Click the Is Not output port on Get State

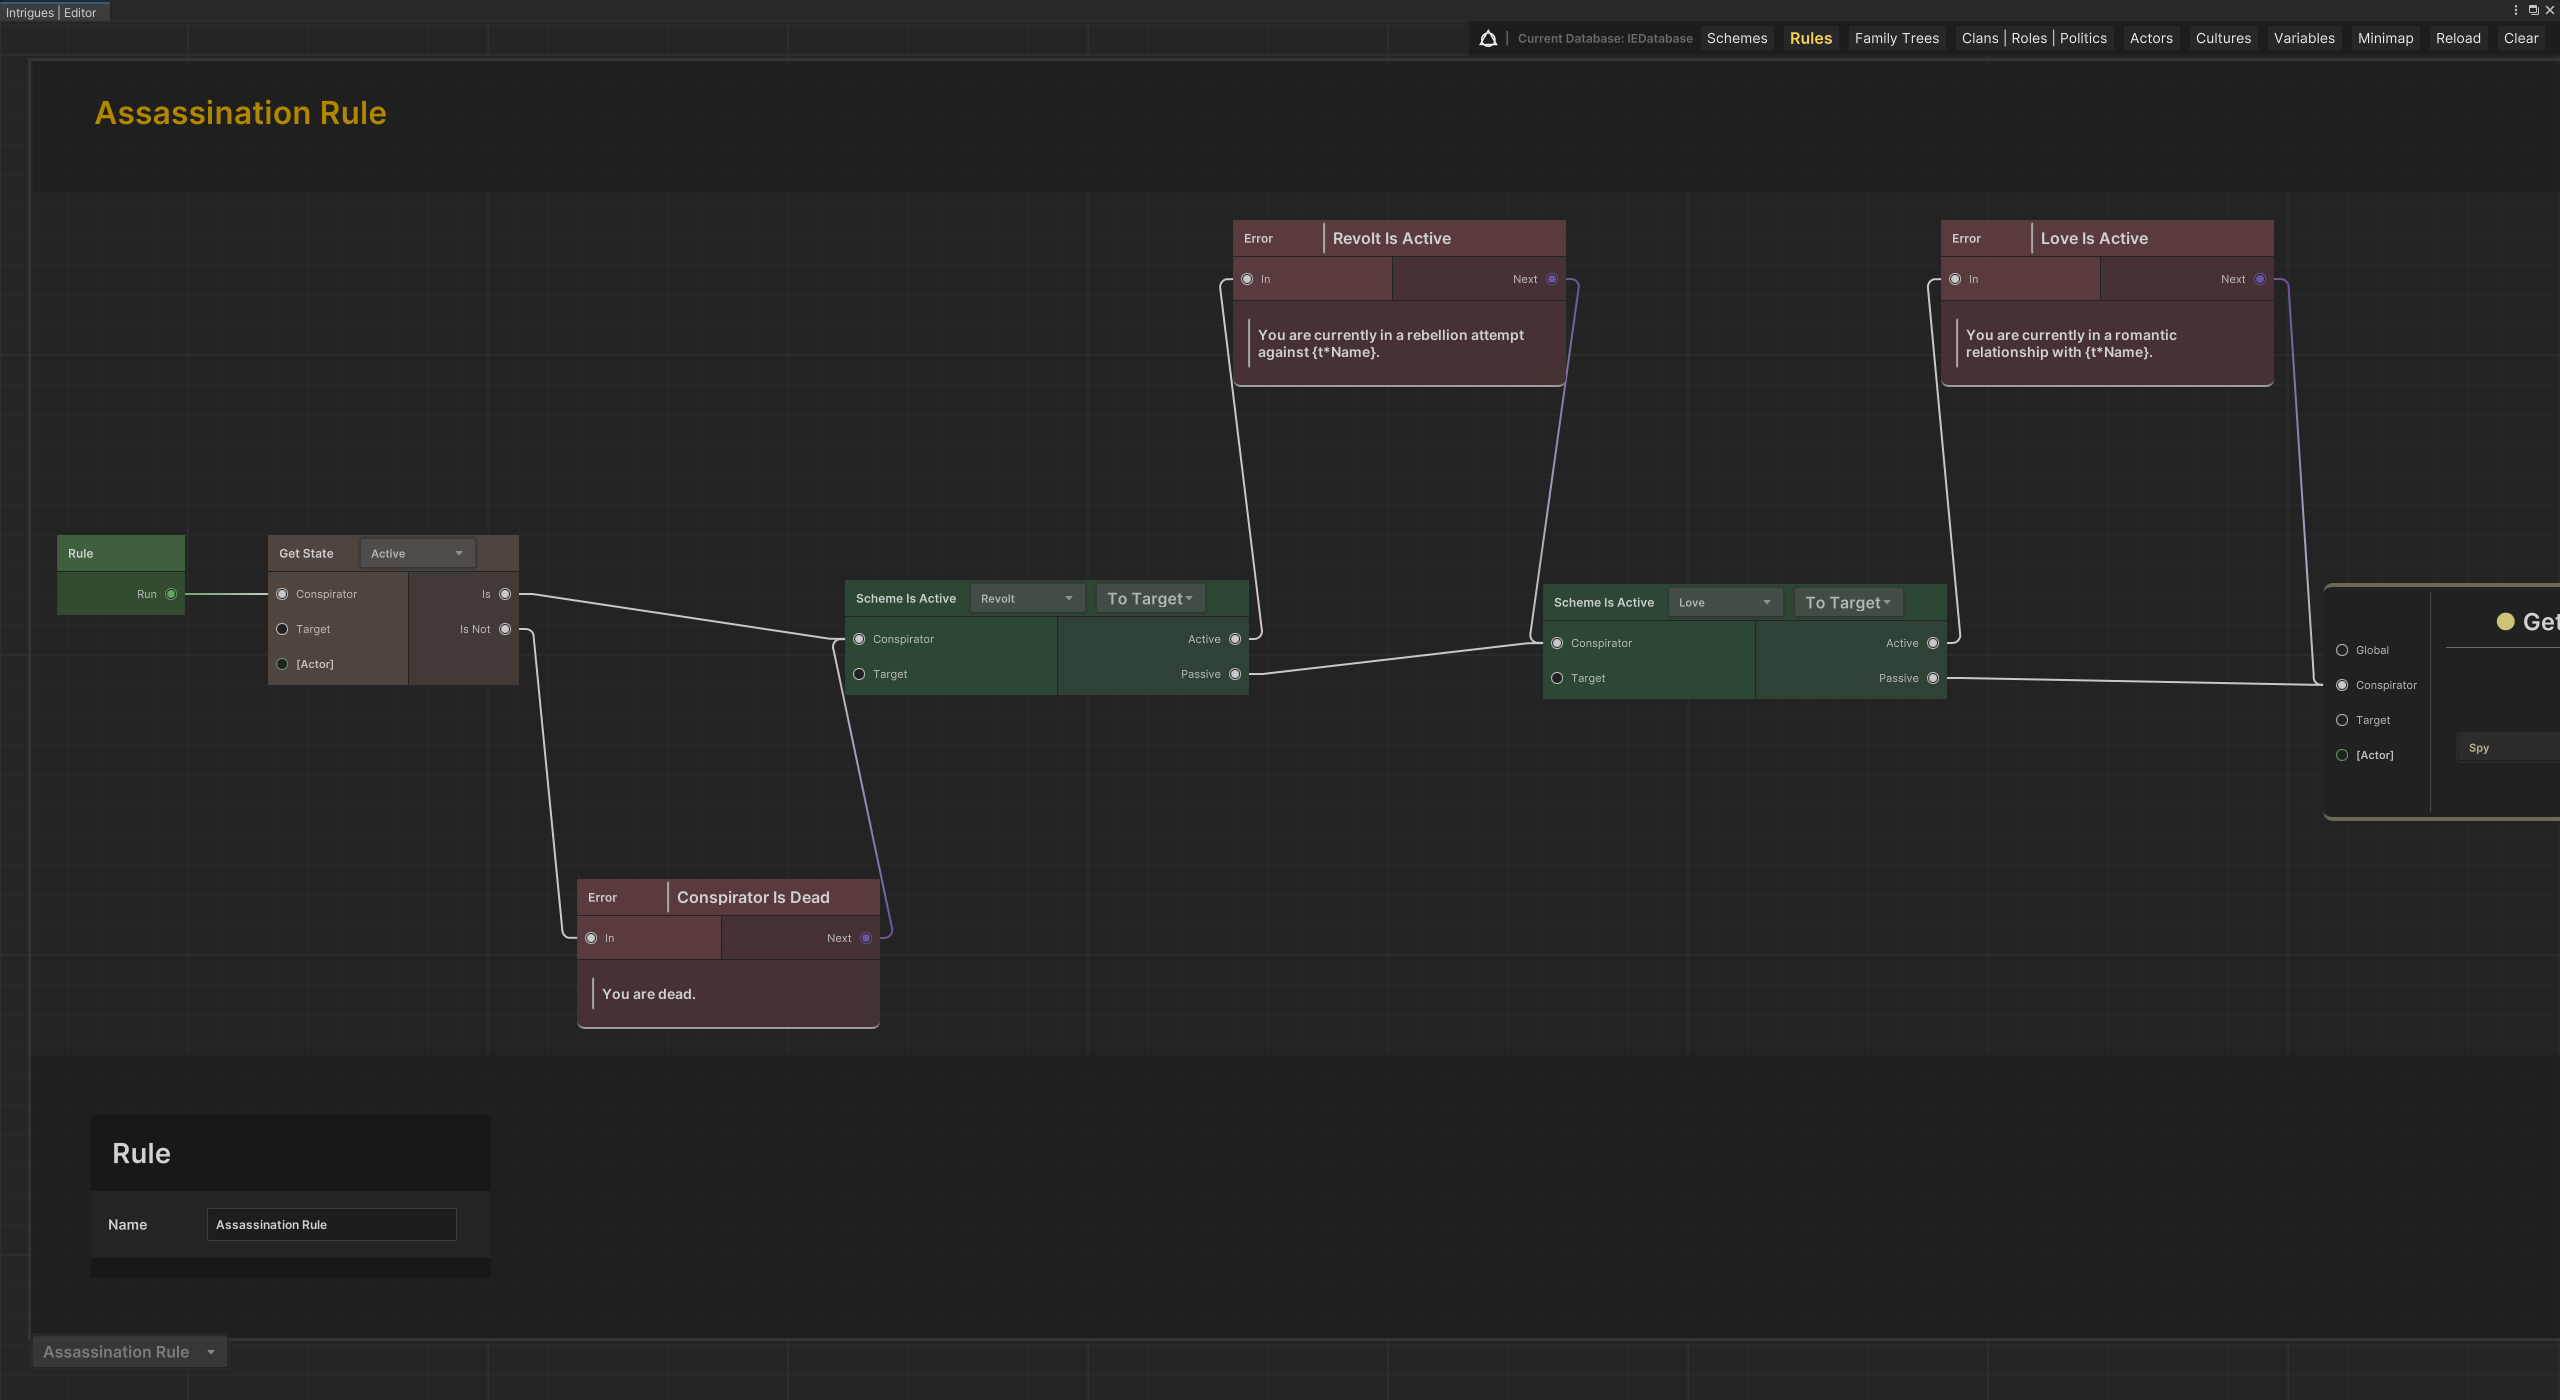point(505,629)
